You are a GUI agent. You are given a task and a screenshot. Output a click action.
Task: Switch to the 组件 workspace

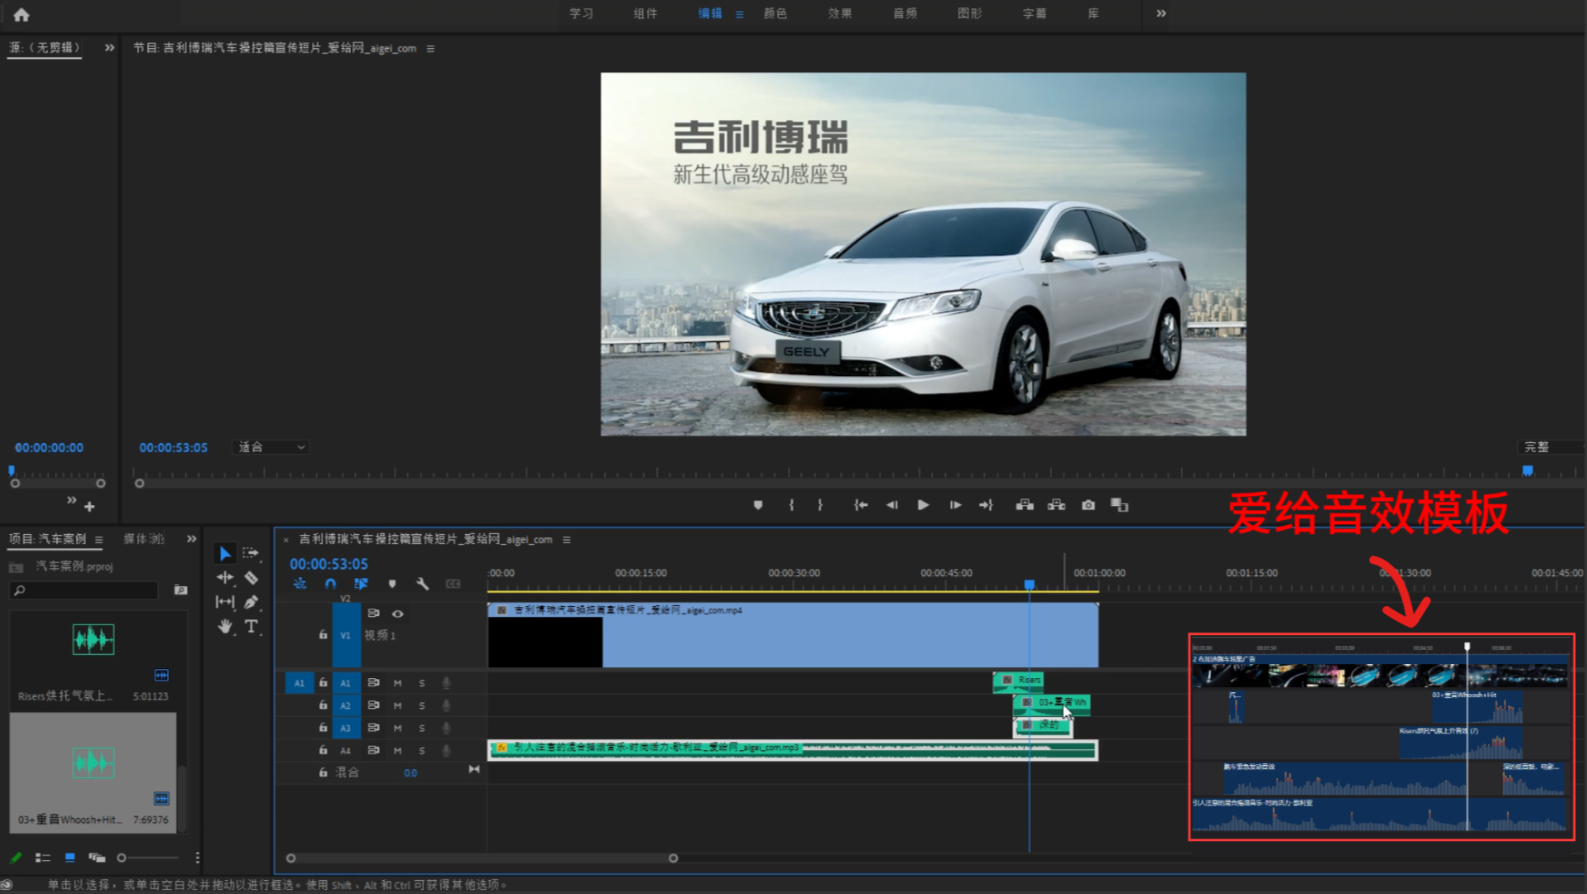(646, 14)
